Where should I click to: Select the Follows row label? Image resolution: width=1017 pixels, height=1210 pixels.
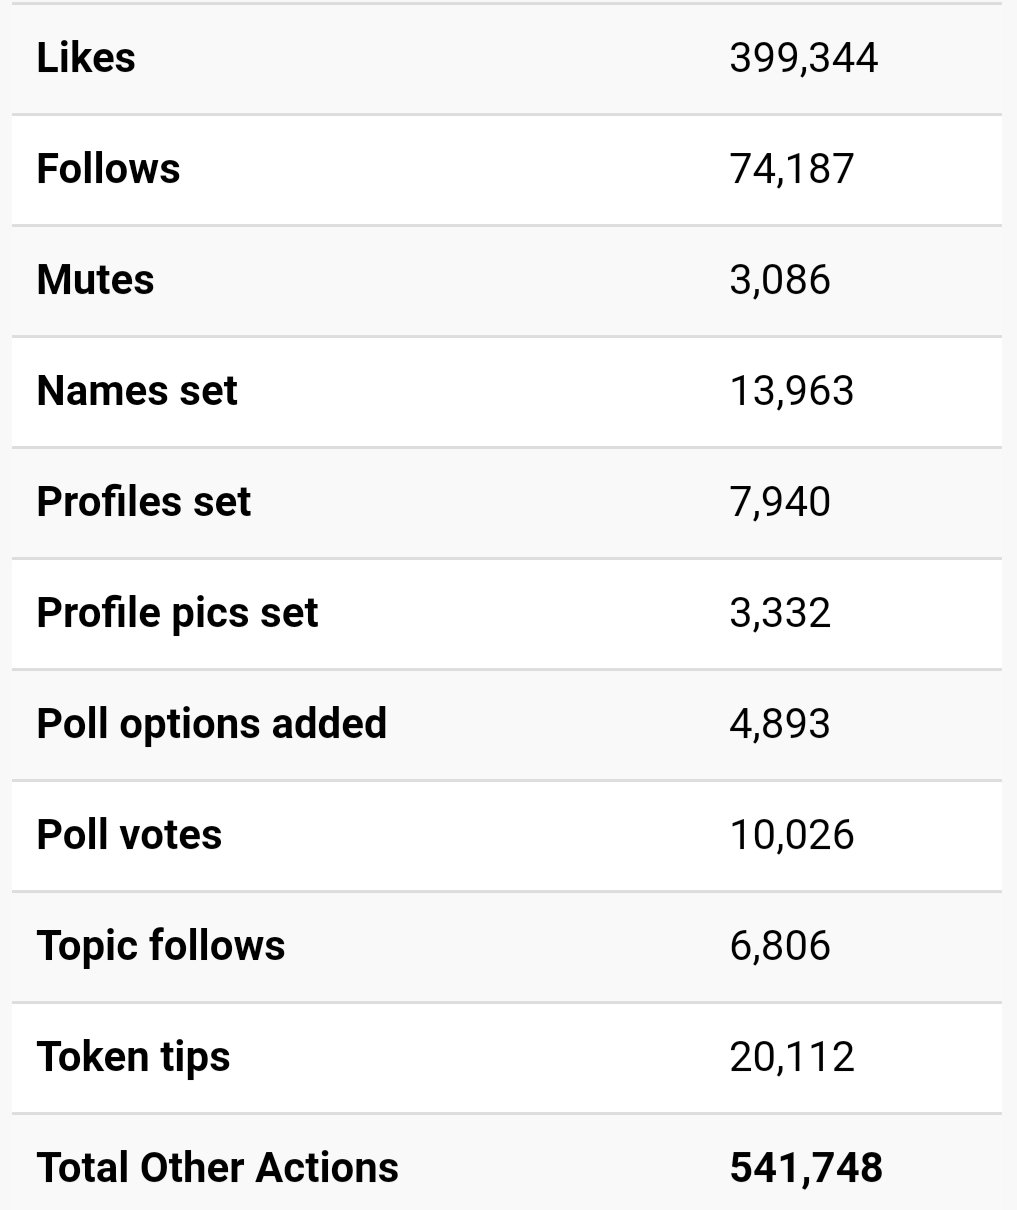click(x=108, y=169)
